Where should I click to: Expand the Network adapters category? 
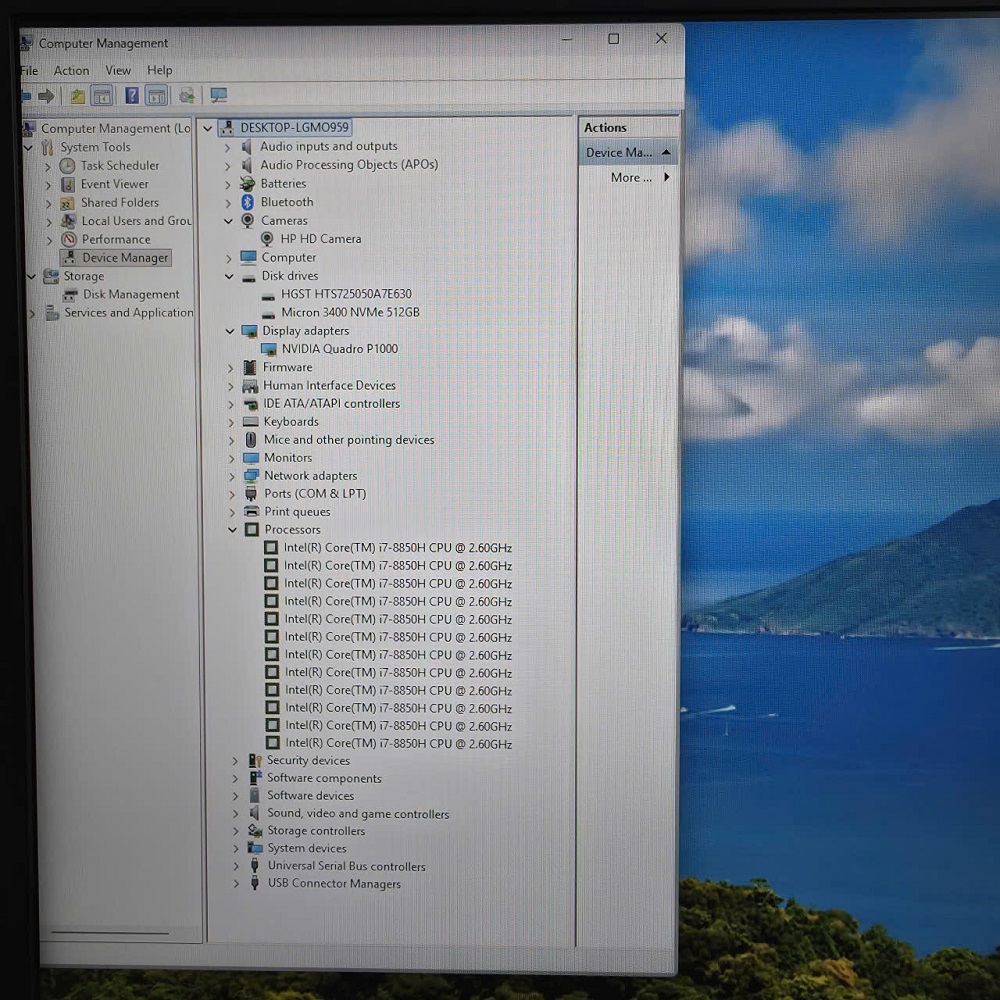pyautogui.click(x=231, y=476)
